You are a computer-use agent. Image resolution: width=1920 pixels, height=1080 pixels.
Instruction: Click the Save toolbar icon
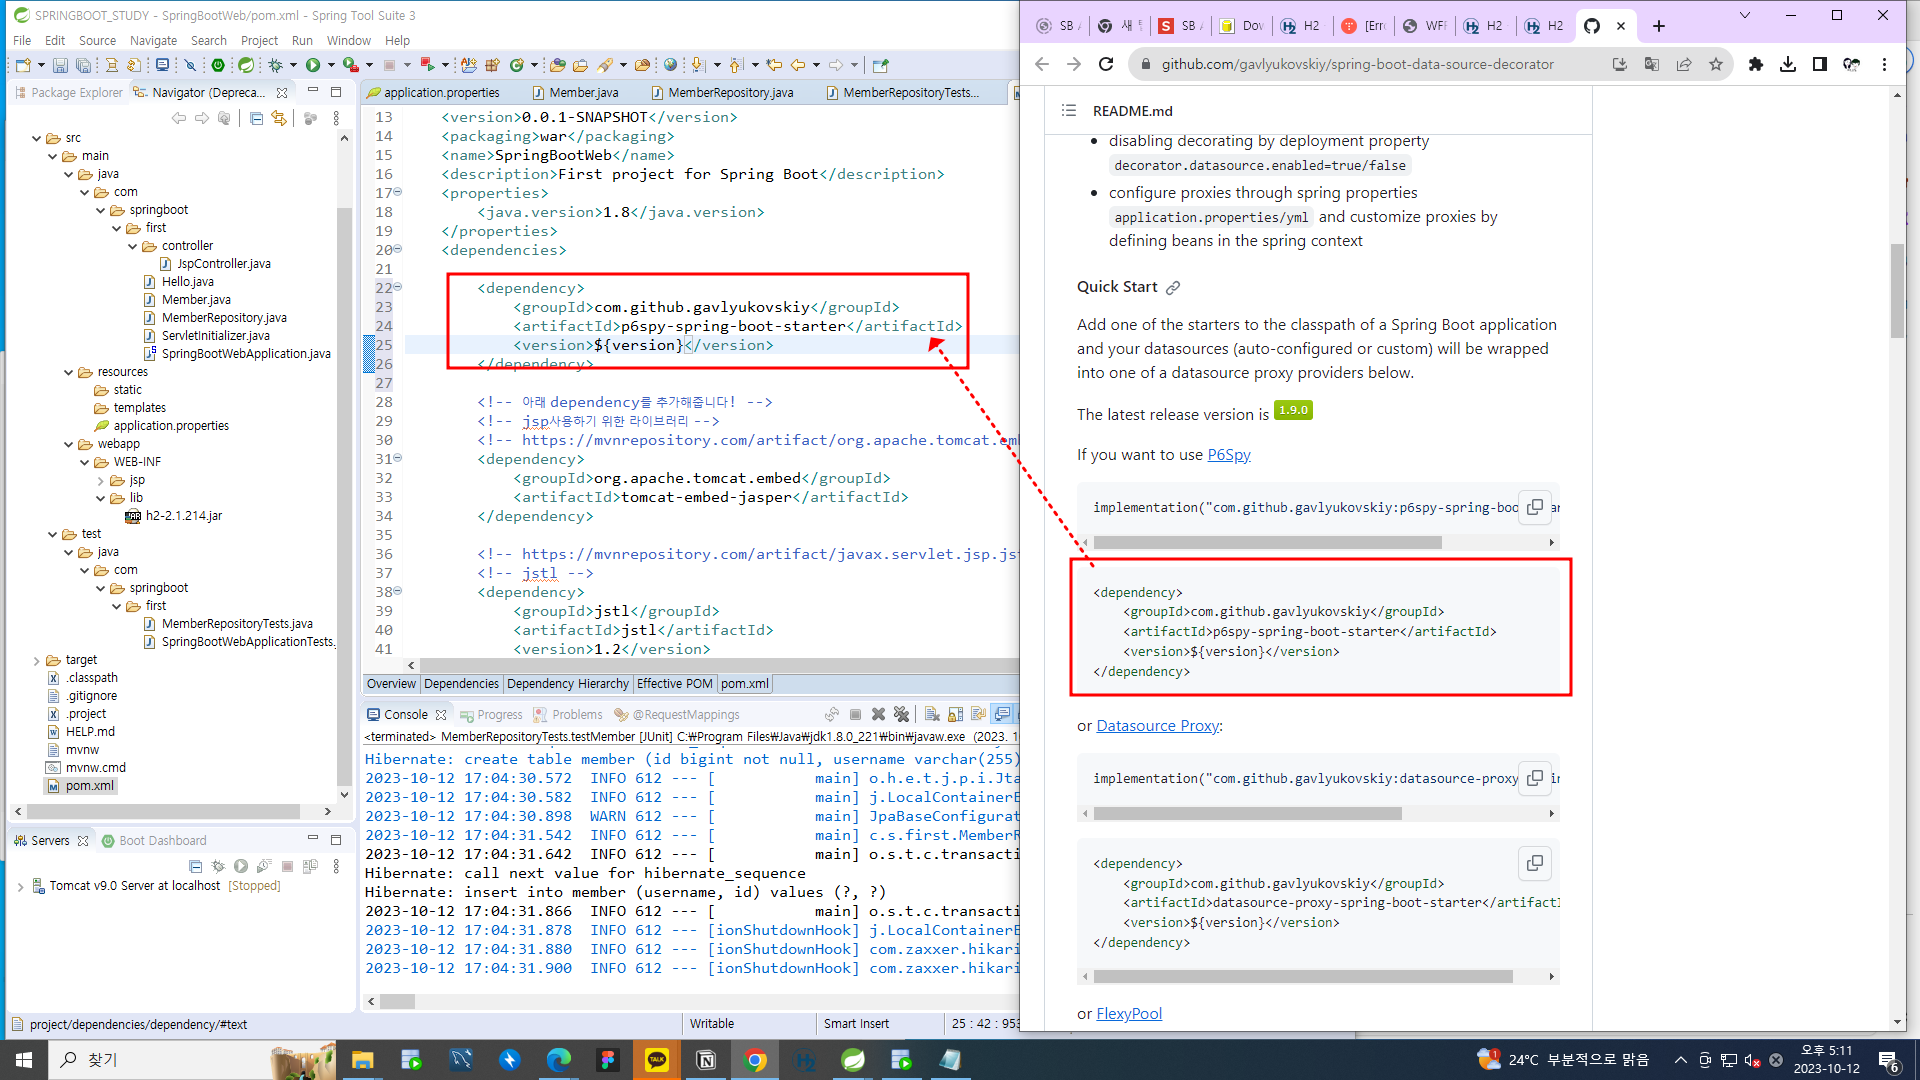(x=60, y=65)
